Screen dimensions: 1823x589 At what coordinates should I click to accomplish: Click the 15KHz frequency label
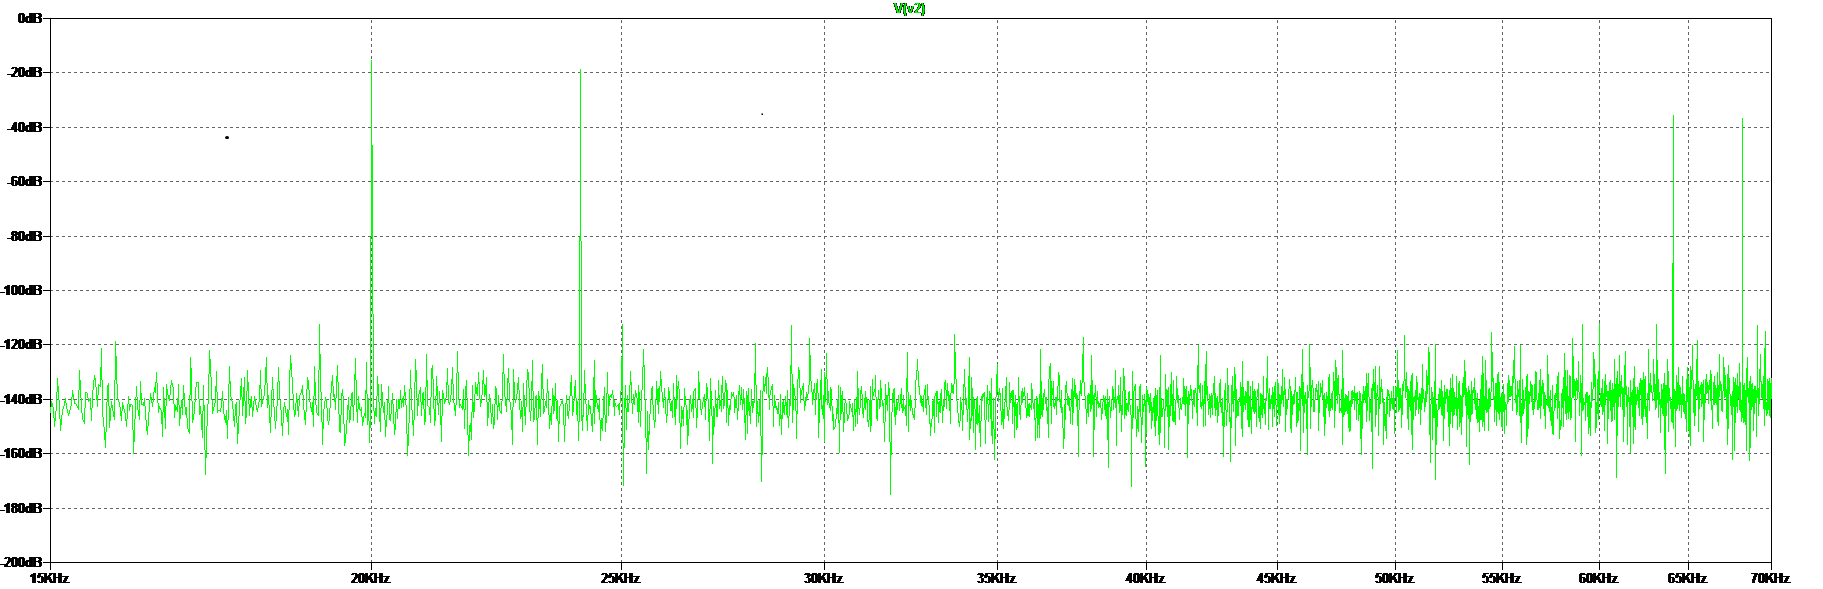click(x=50, y=578)
